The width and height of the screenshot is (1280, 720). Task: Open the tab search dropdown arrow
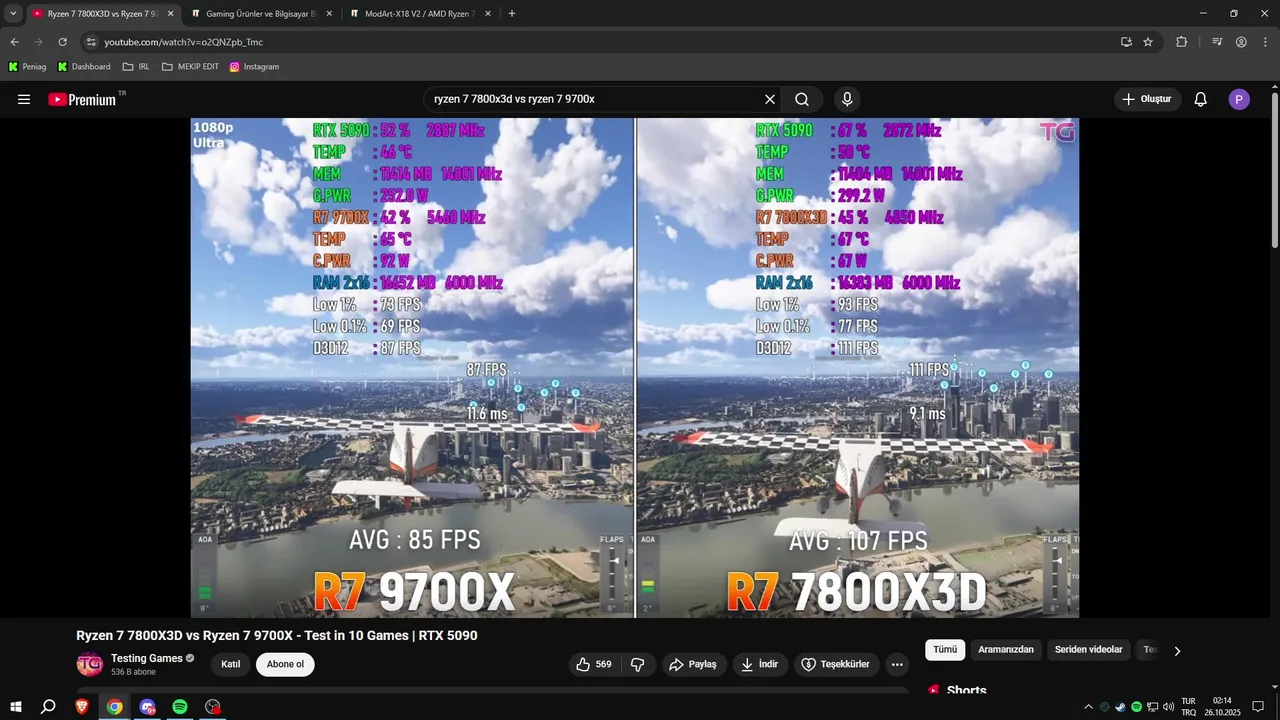13,14
